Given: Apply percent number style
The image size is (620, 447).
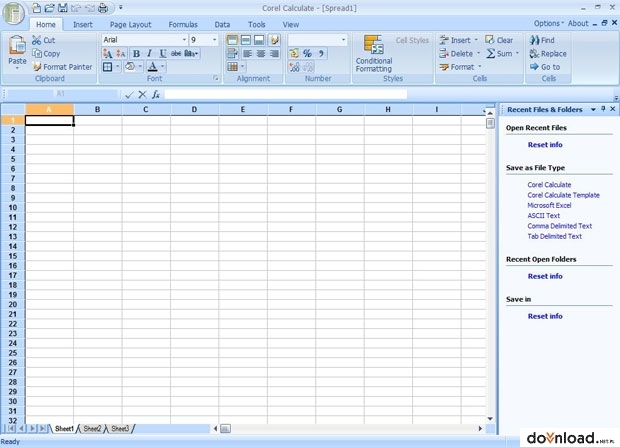Looking at the screenshot, I should (307, 53).
